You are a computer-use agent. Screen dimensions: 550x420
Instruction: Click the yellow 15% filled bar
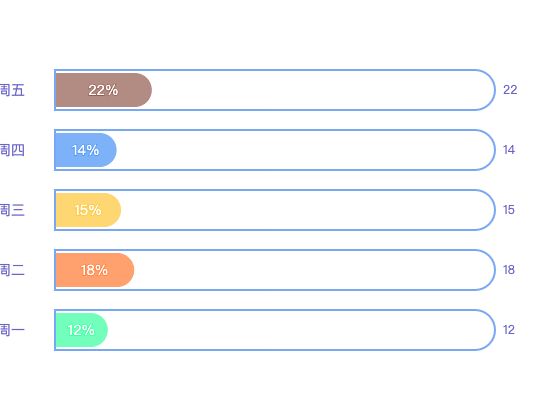coord(88,210)
